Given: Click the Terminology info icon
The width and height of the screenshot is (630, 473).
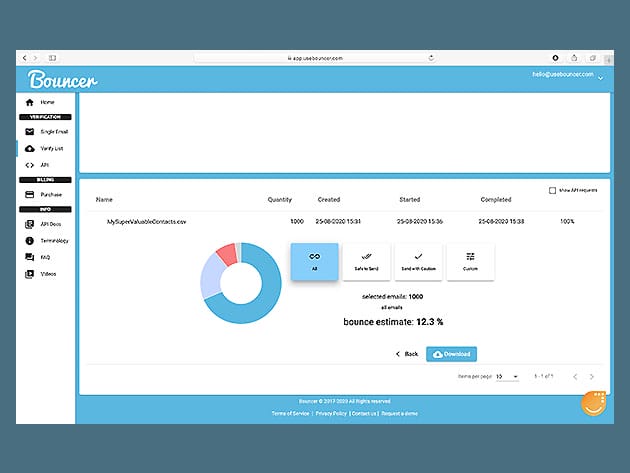Looking at the screenshot, I should coord(30,241).
